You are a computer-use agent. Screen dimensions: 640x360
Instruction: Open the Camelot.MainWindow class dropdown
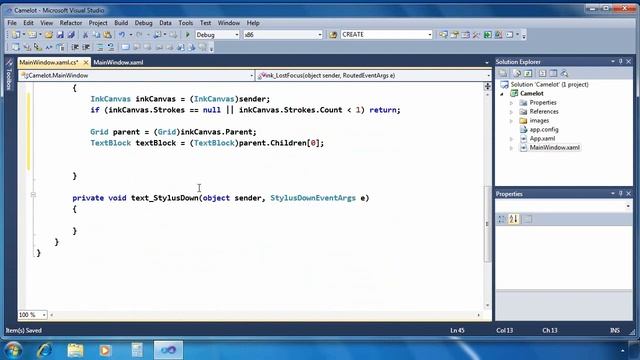tap(251, 76)
